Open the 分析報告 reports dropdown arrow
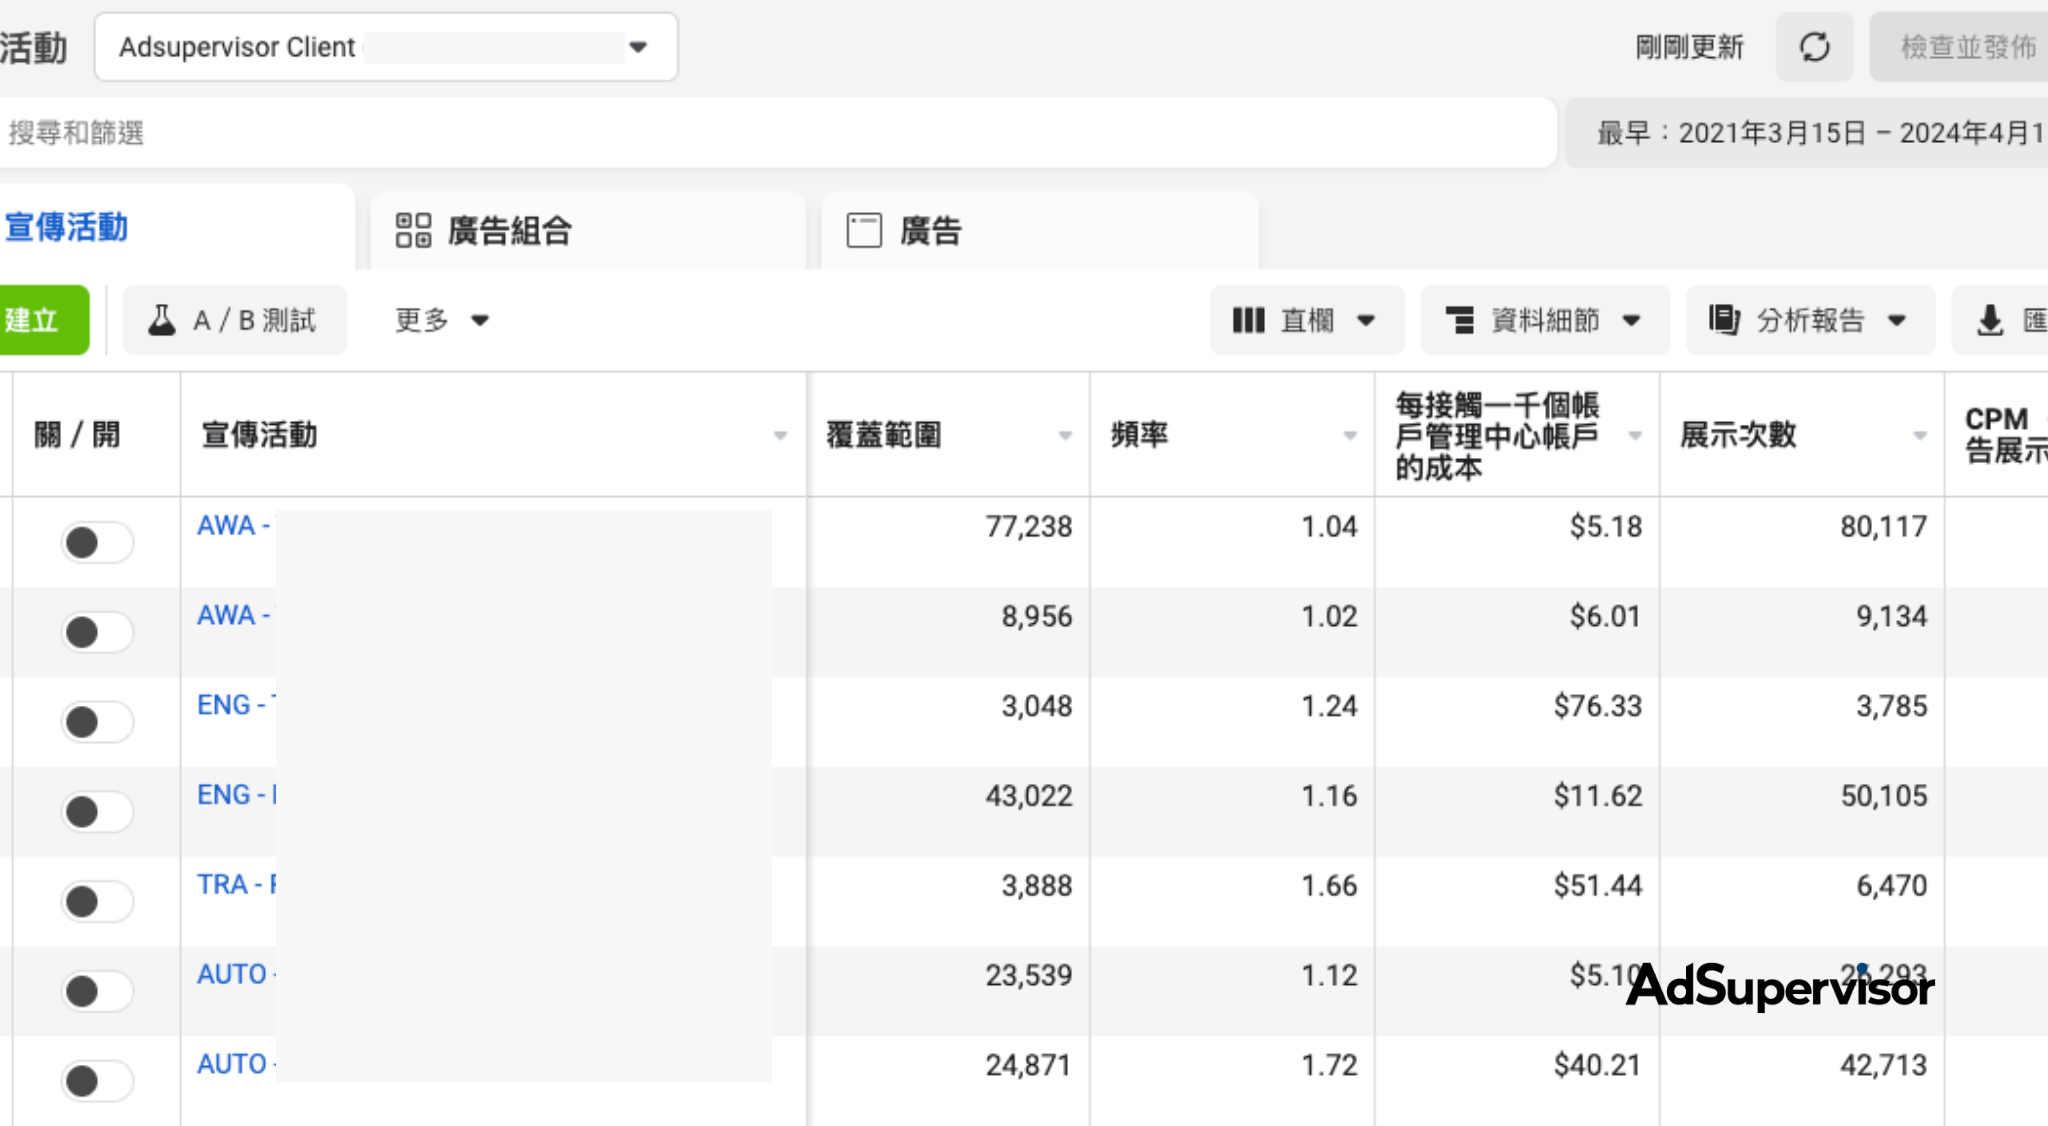2048x1126 pixels. (1897, 321)
